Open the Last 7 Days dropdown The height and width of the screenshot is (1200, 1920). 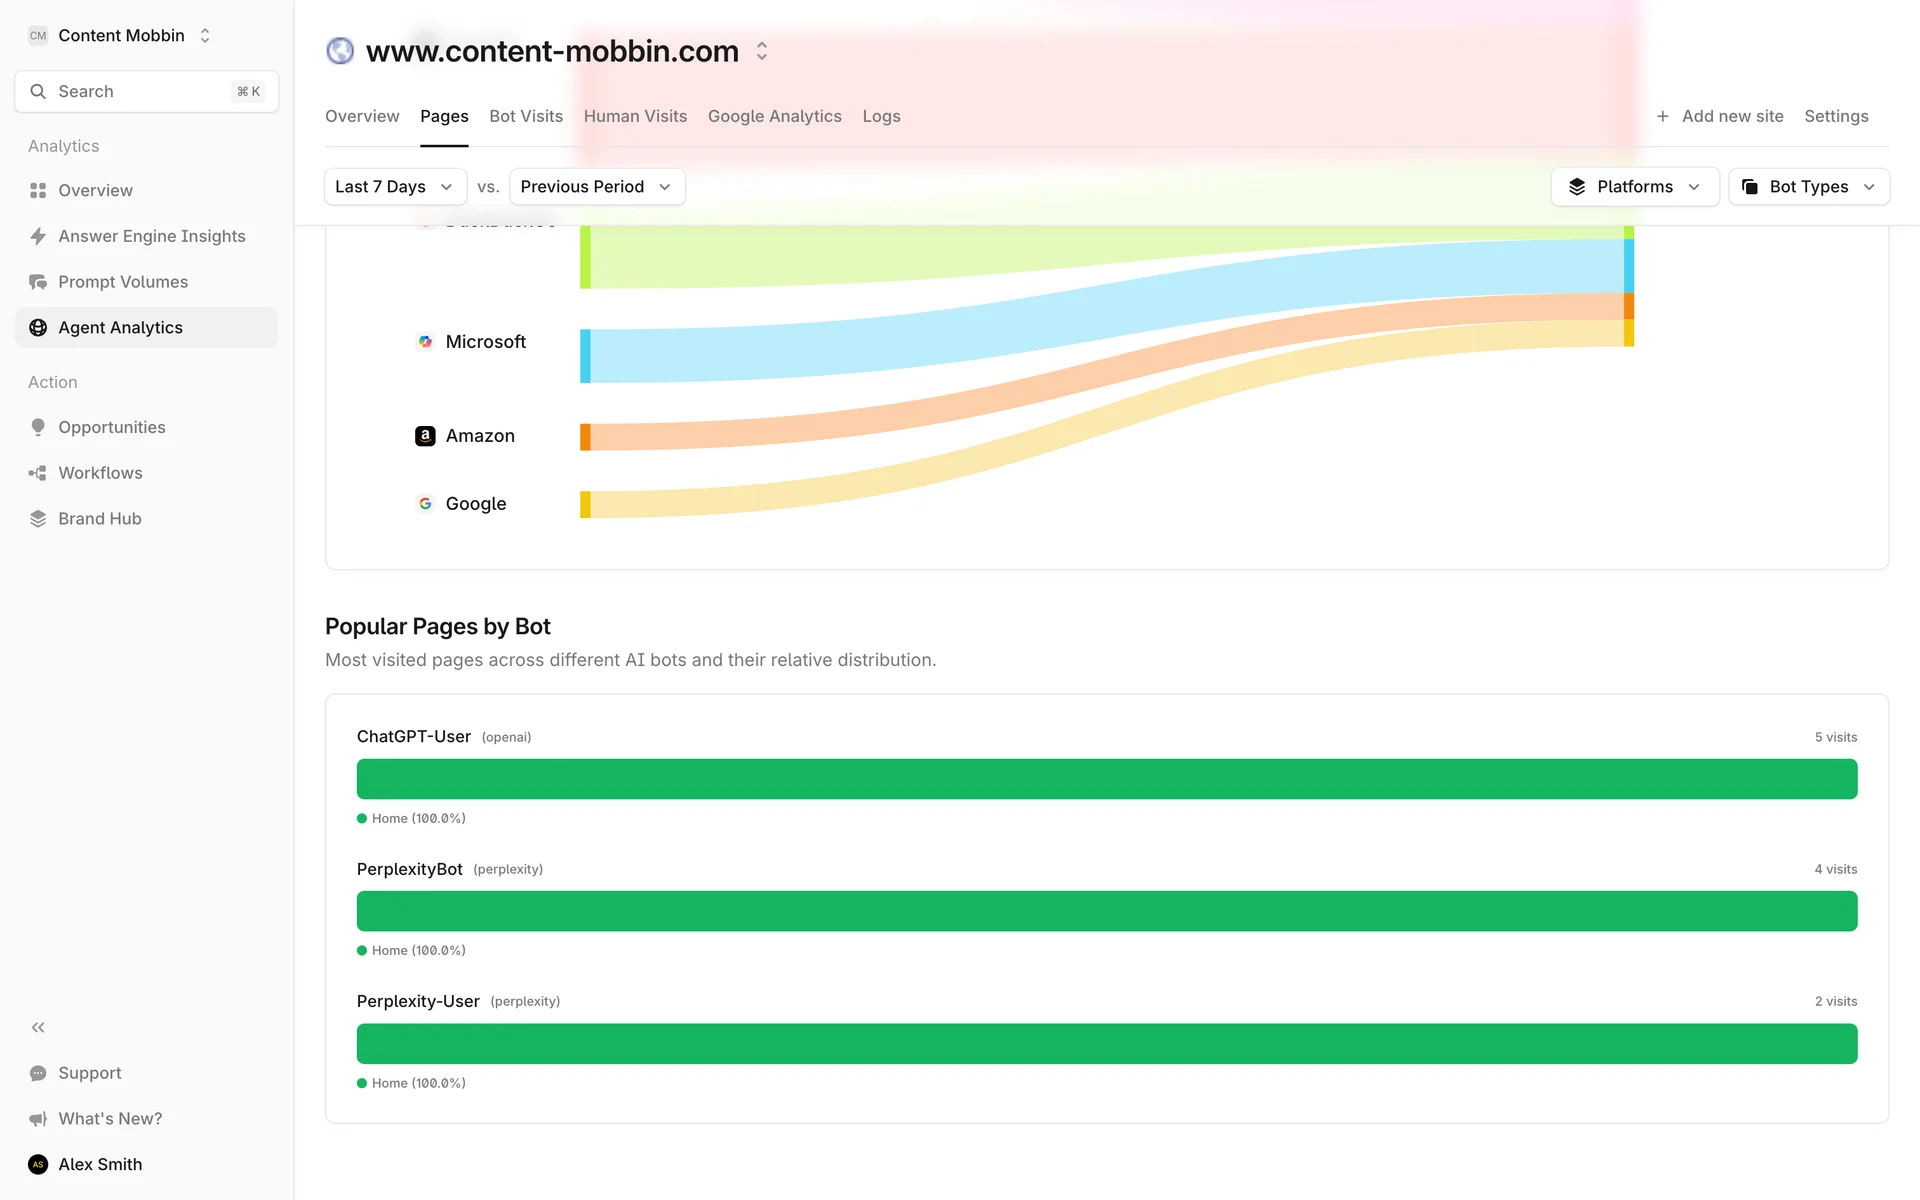(x=394, y=187)
